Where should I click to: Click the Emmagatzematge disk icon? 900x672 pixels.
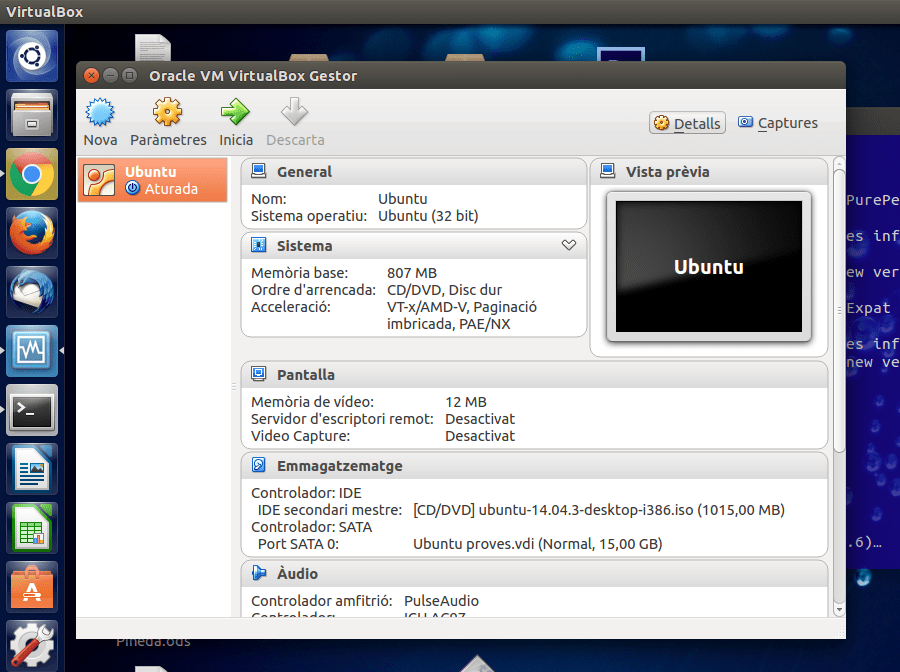tap(259, 465)
